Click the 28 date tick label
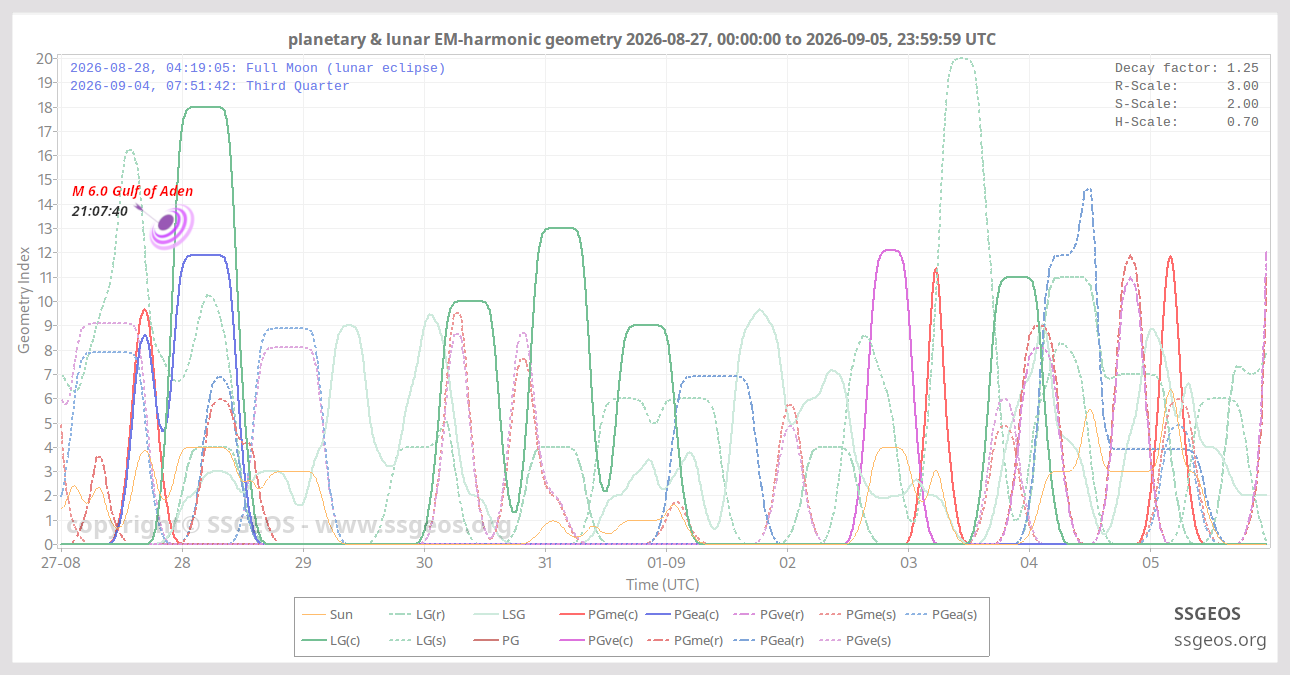 coord(182,563)
